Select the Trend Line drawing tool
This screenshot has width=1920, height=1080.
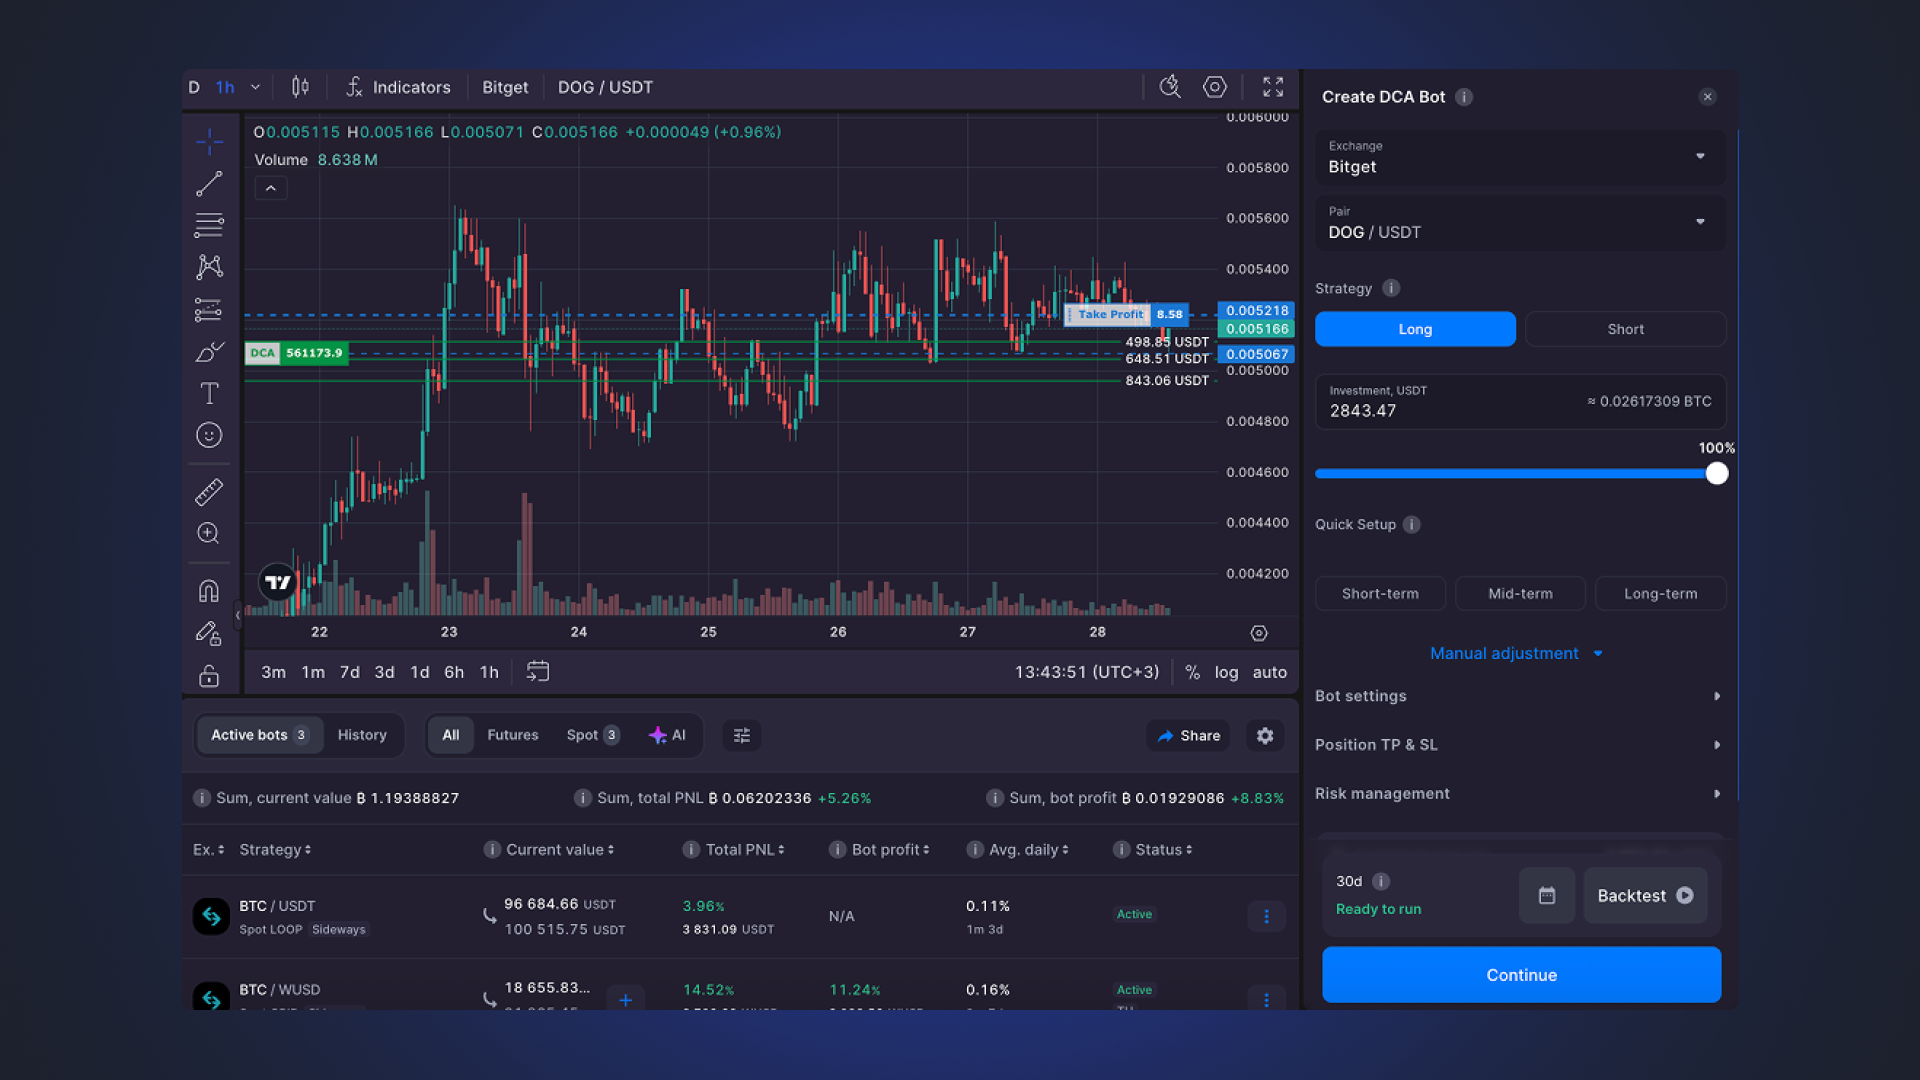(209, 184)
